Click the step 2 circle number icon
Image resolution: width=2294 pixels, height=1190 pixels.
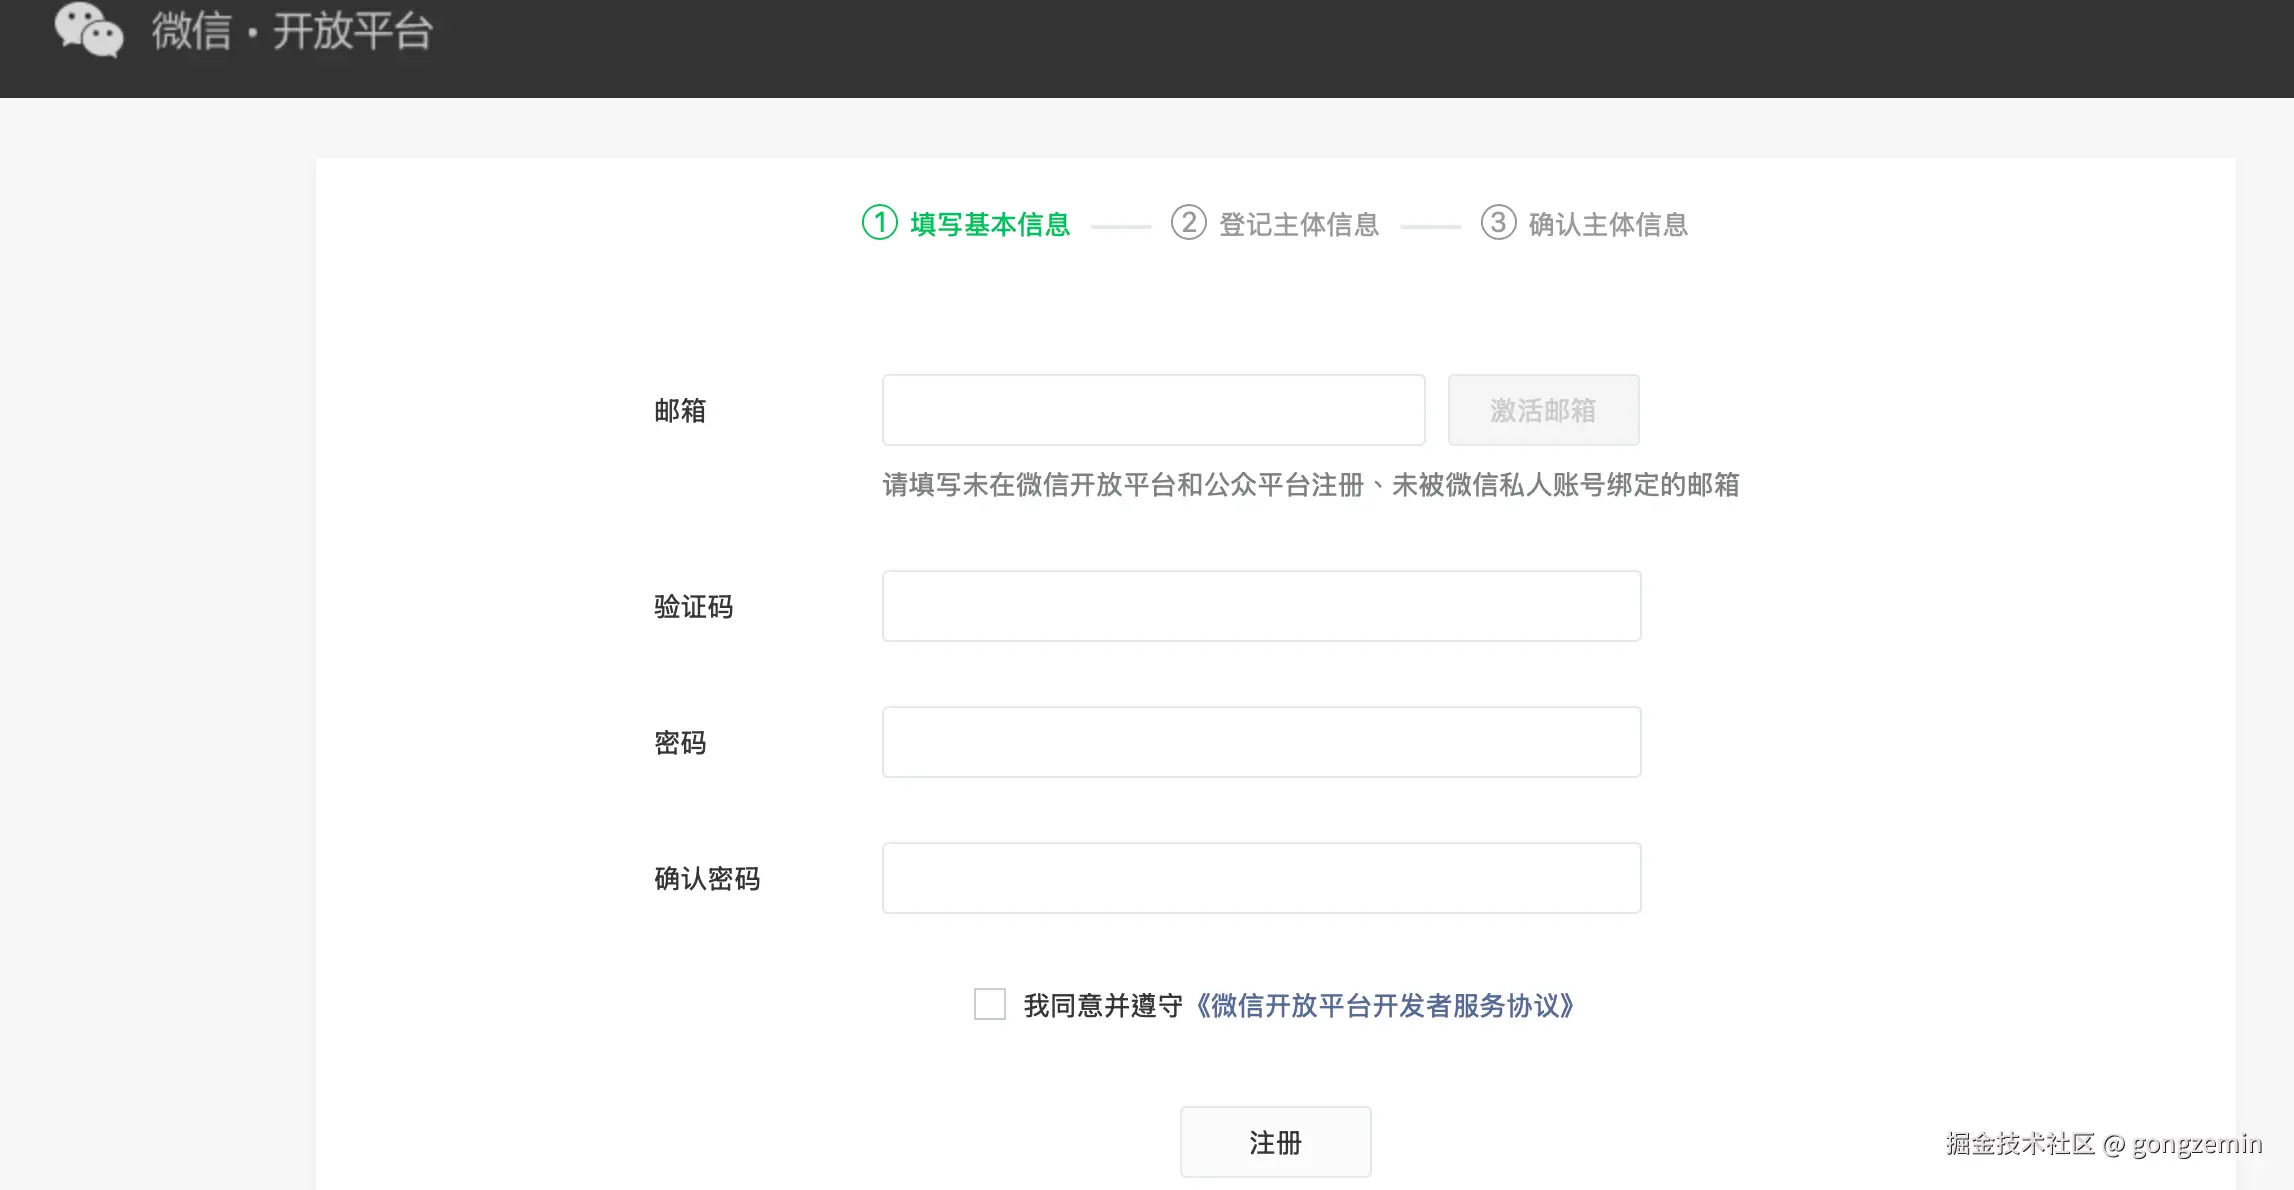point(1188,222)
